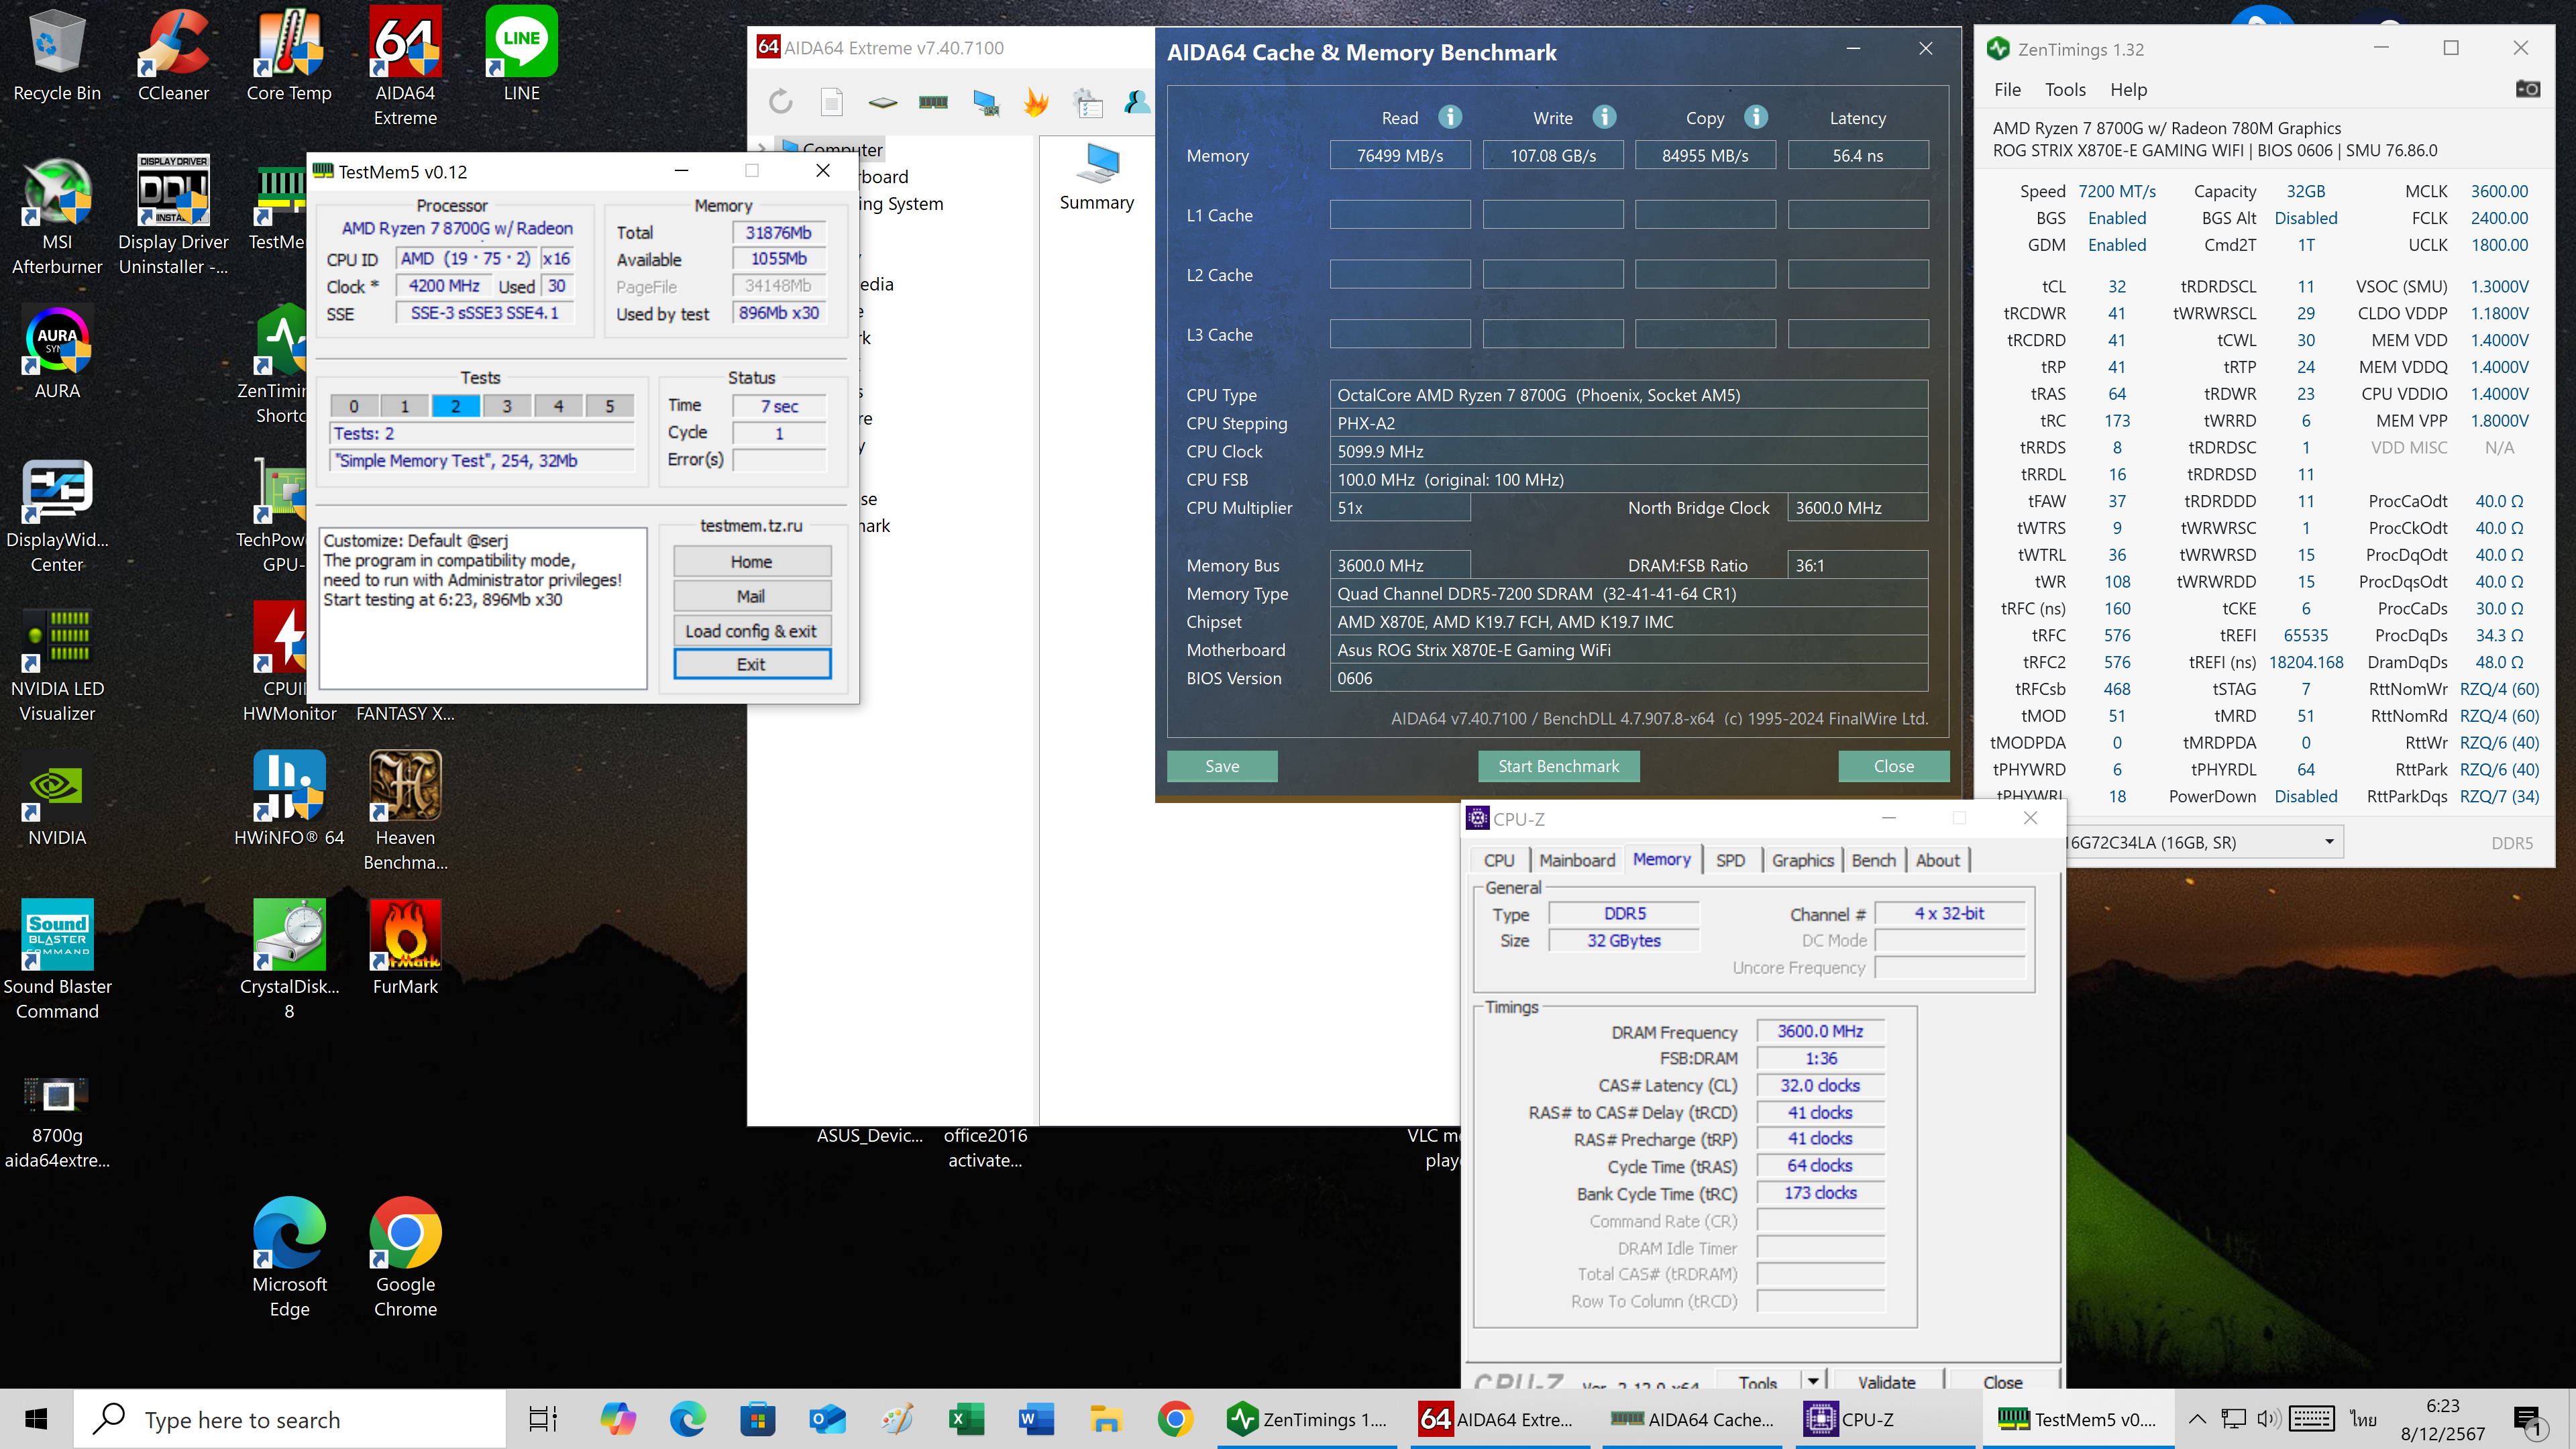Open the Windows Start menu
The image size is (2576, 1449).
36,1419
